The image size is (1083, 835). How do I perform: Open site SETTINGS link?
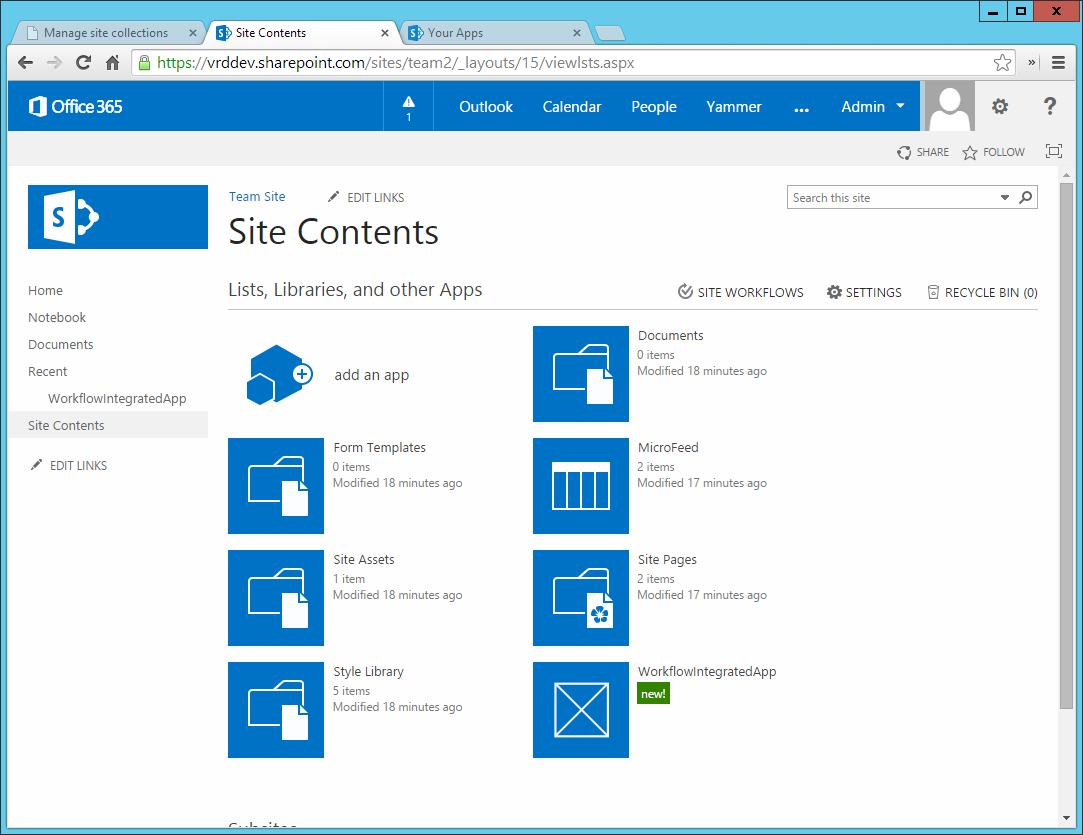point(864,292)
